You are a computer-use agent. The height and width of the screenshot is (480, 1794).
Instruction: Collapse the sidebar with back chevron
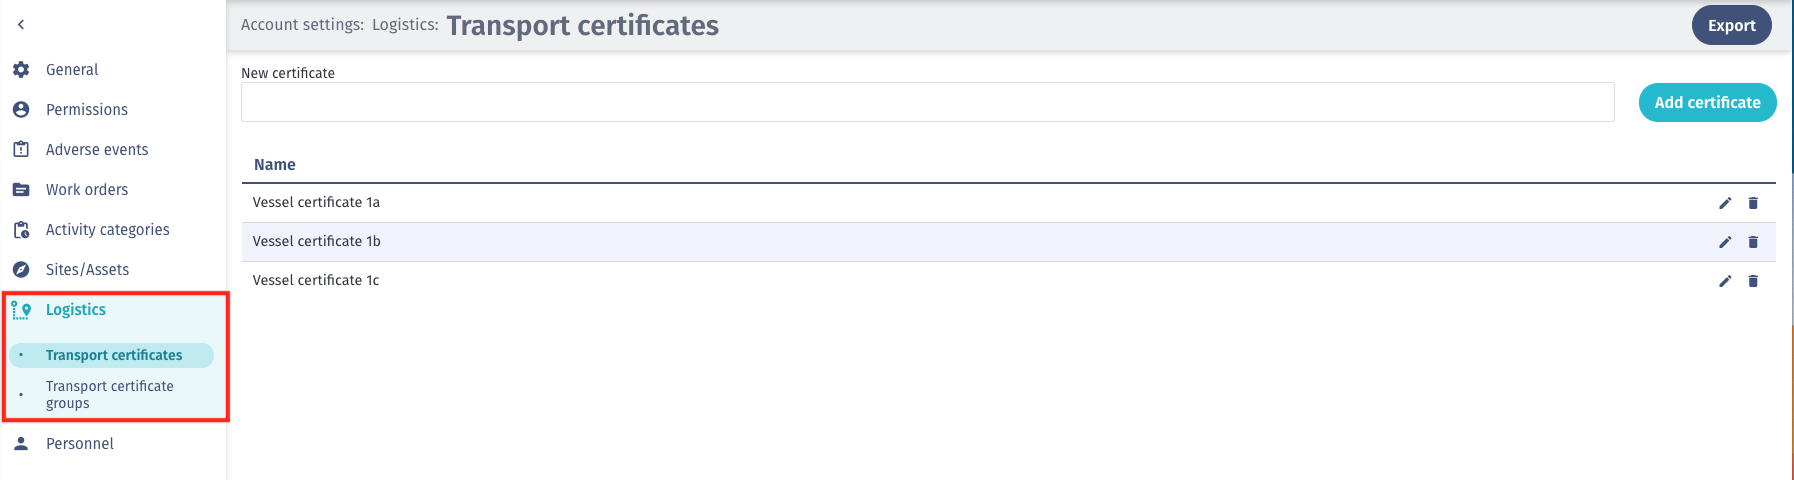point(21,25)
